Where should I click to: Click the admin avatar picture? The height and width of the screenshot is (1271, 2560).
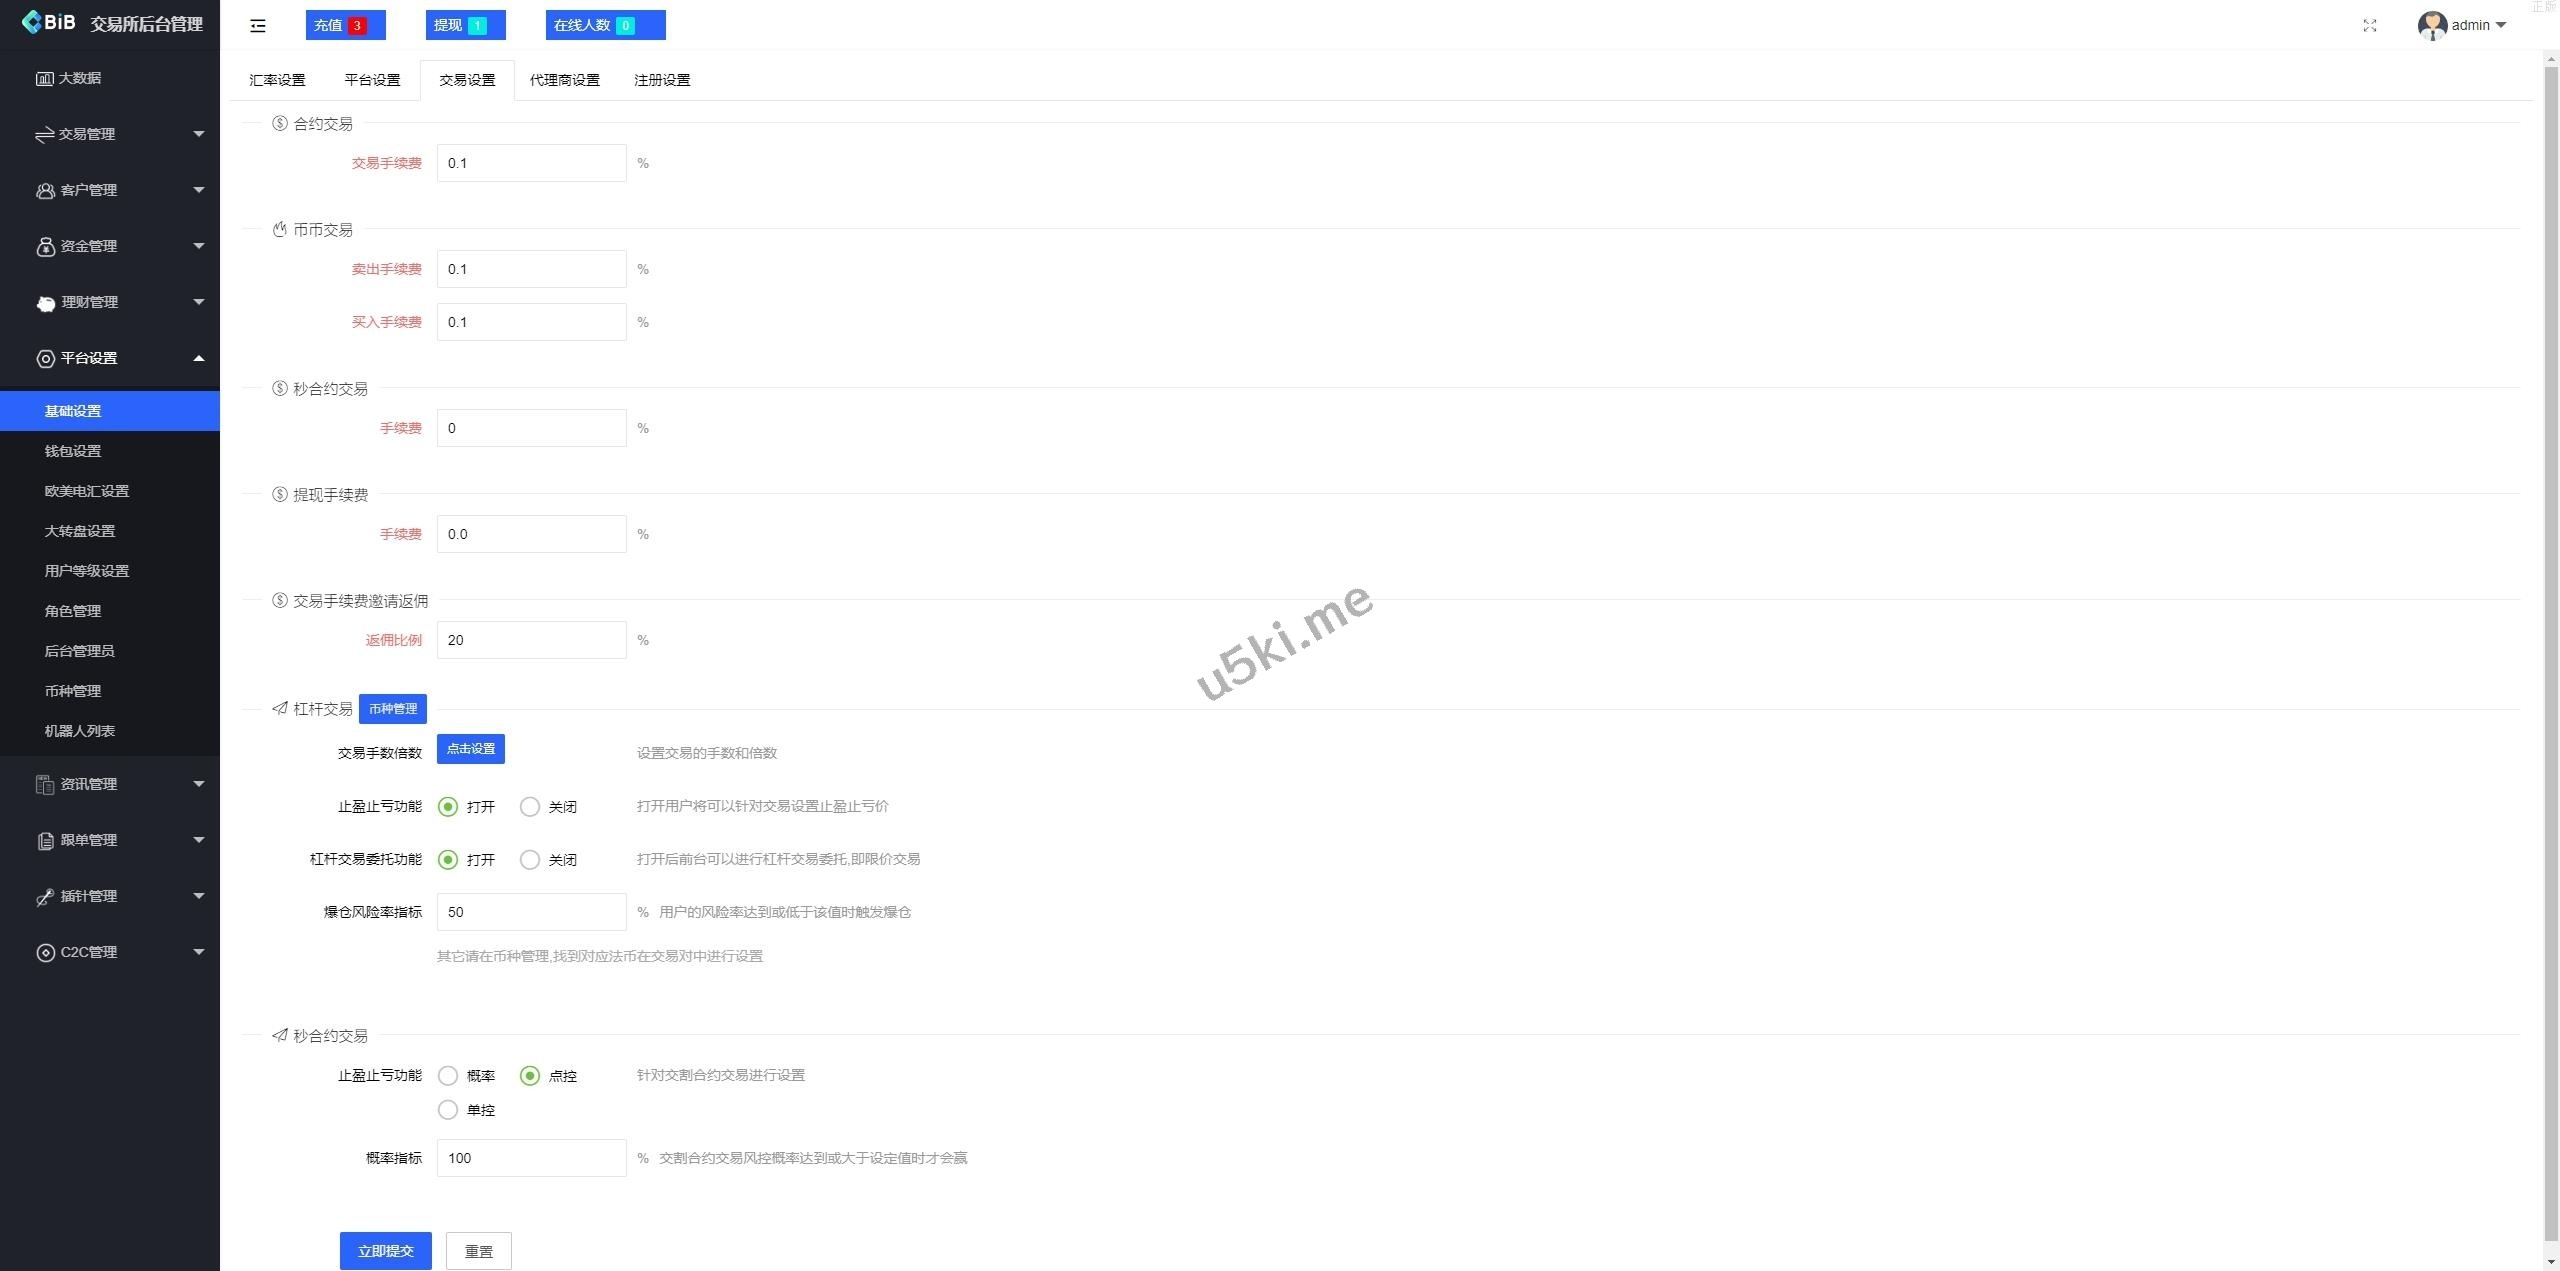(2431, 26)
